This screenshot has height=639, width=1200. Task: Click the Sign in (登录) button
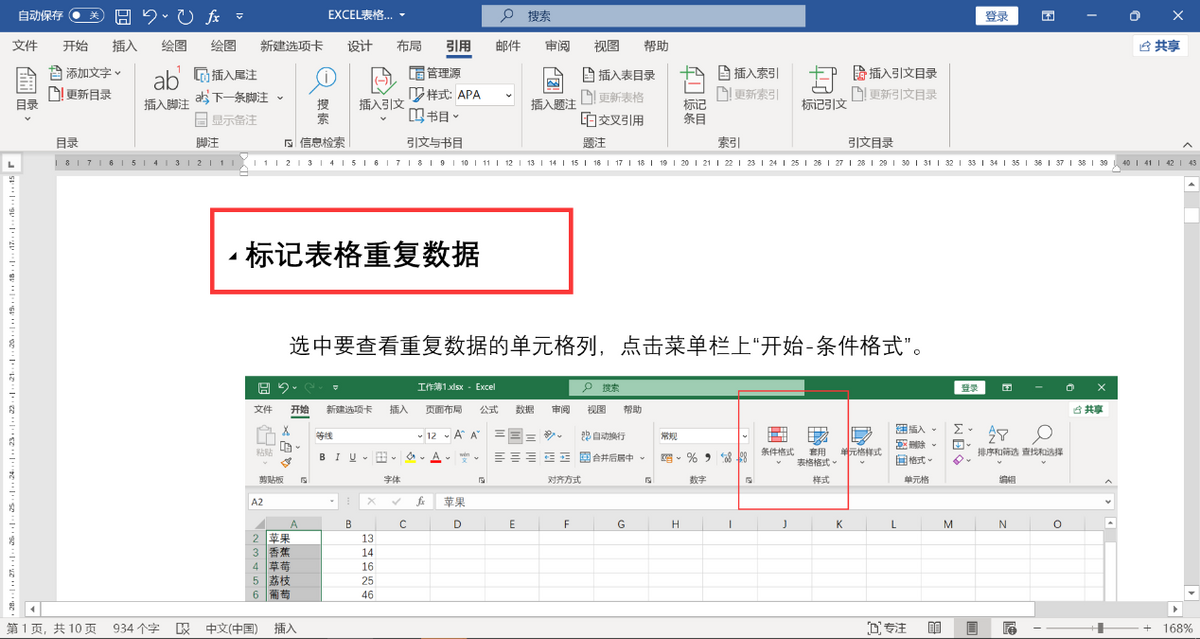(x=996, y=16)
